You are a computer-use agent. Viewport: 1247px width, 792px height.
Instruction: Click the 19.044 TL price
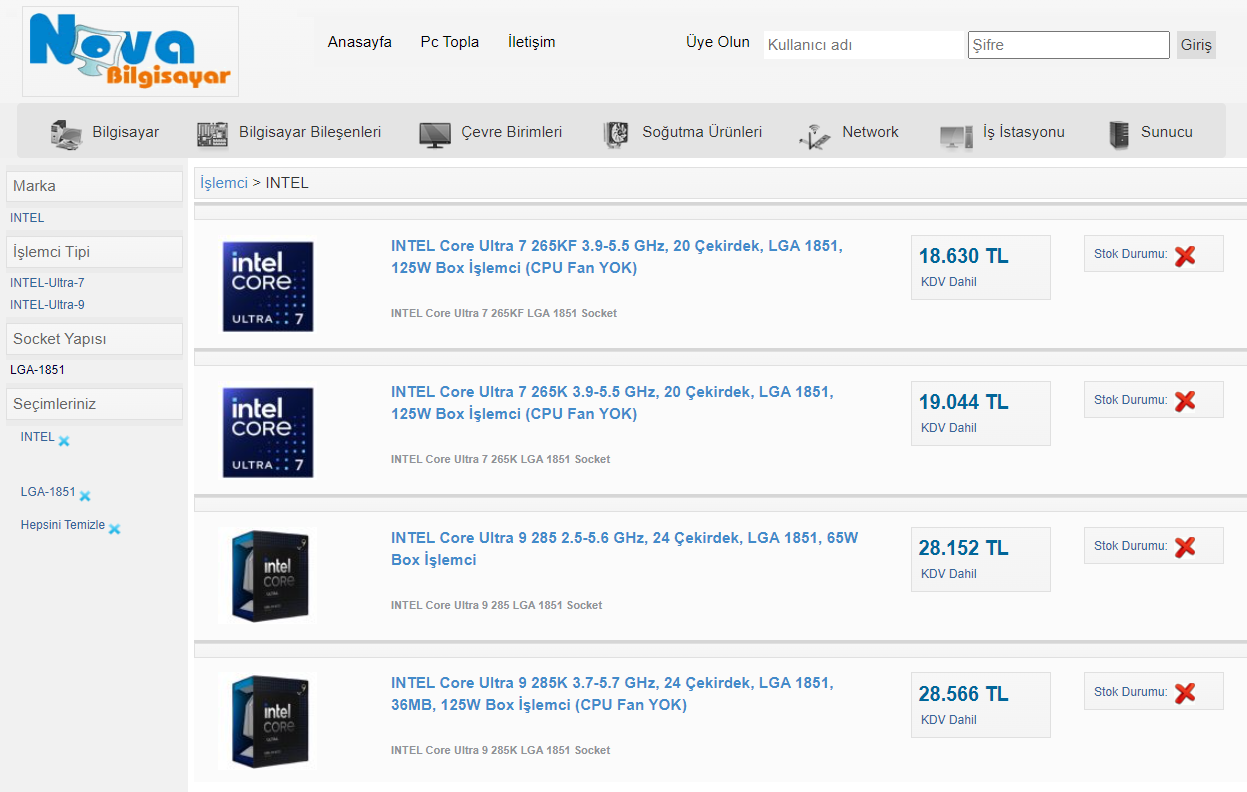tap(964, 402)
